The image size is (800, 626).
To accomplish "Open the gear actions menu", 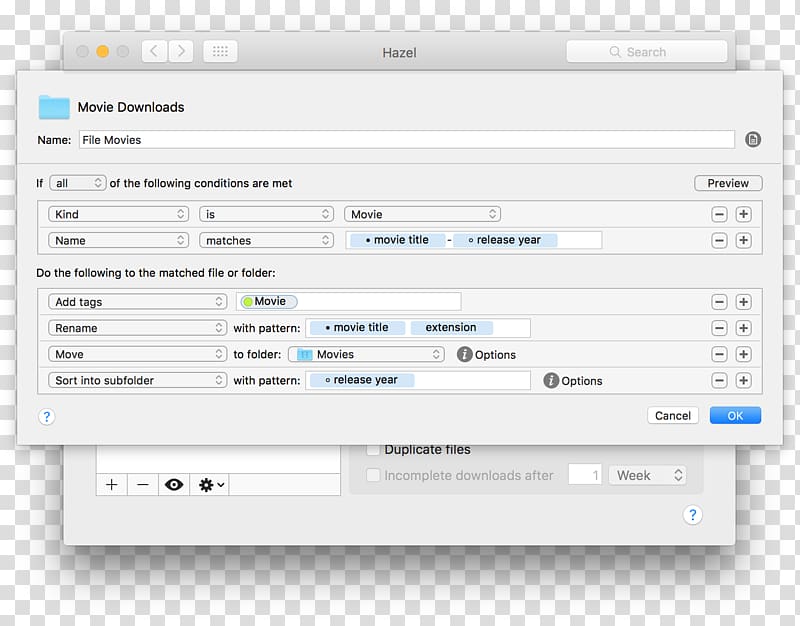I will [210, 485].
